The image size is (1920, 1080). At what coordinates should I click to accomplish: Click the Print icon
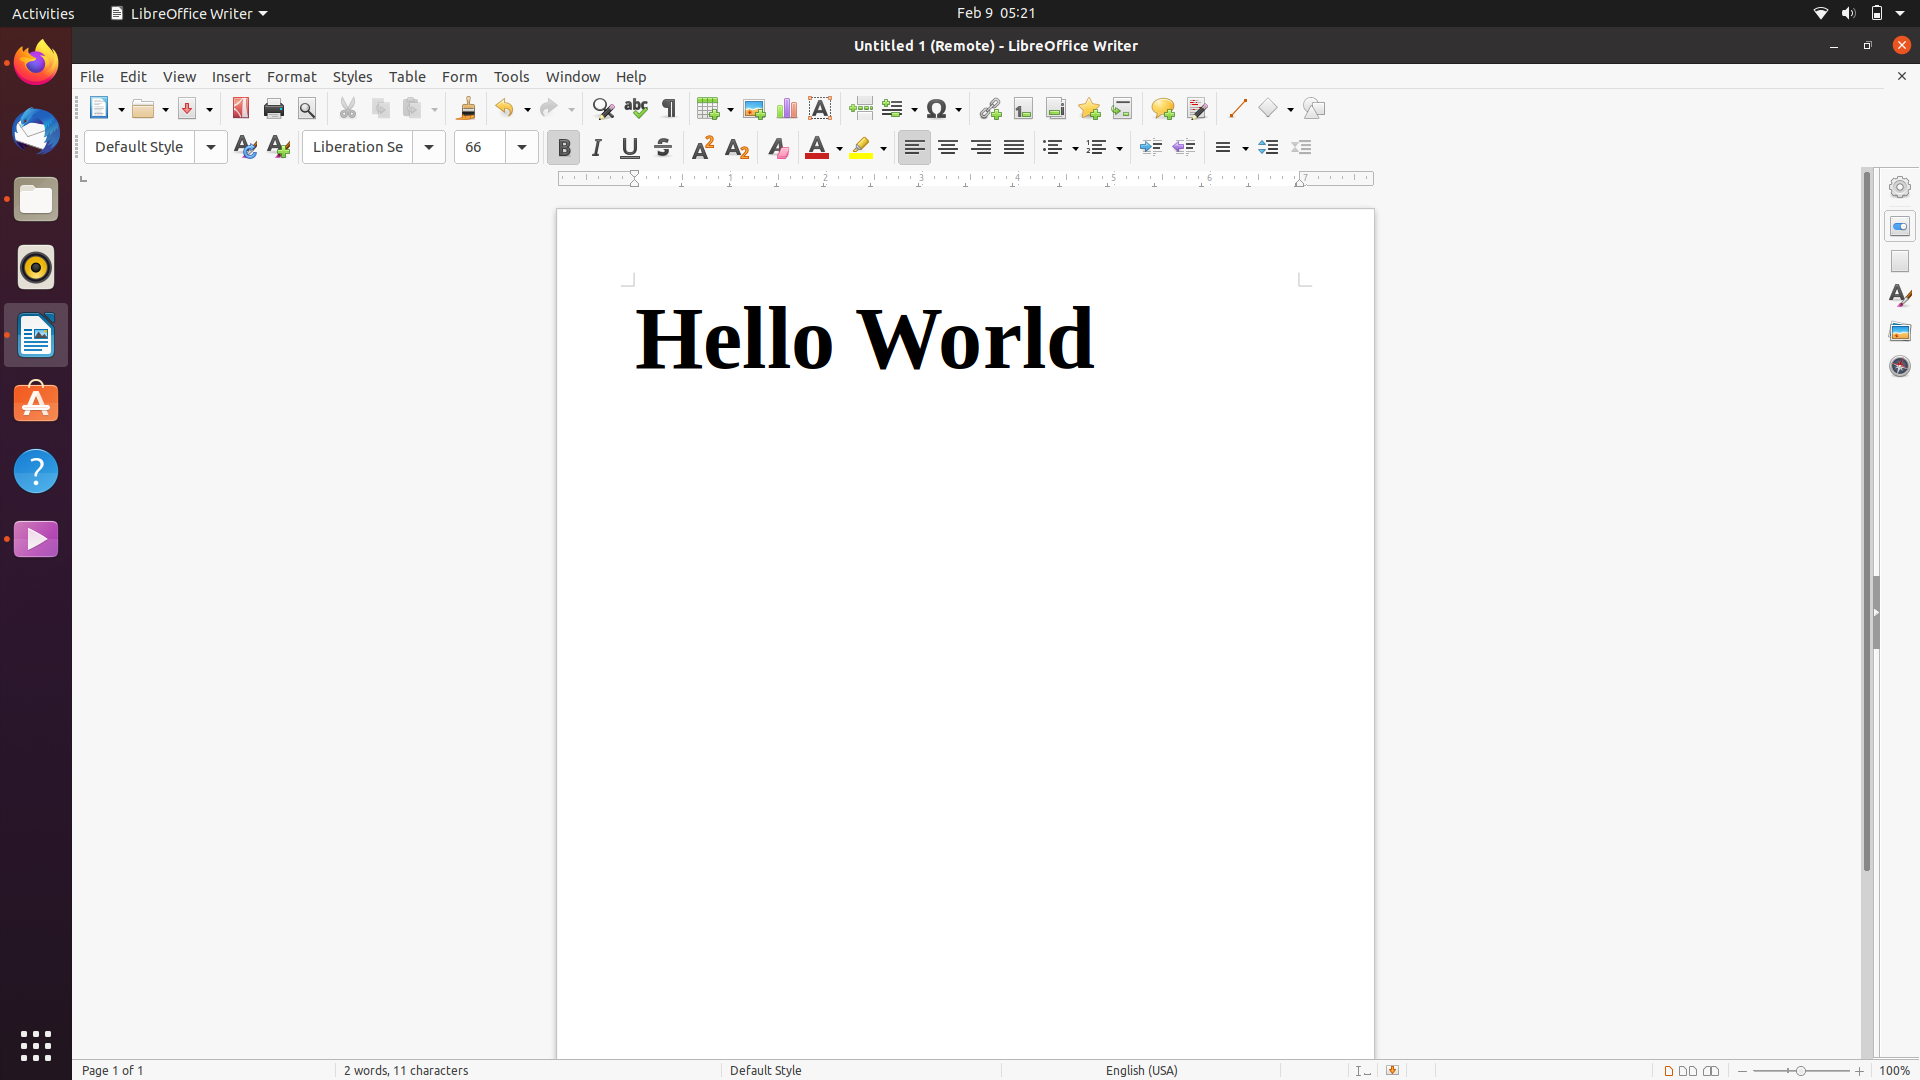point(274,108)
